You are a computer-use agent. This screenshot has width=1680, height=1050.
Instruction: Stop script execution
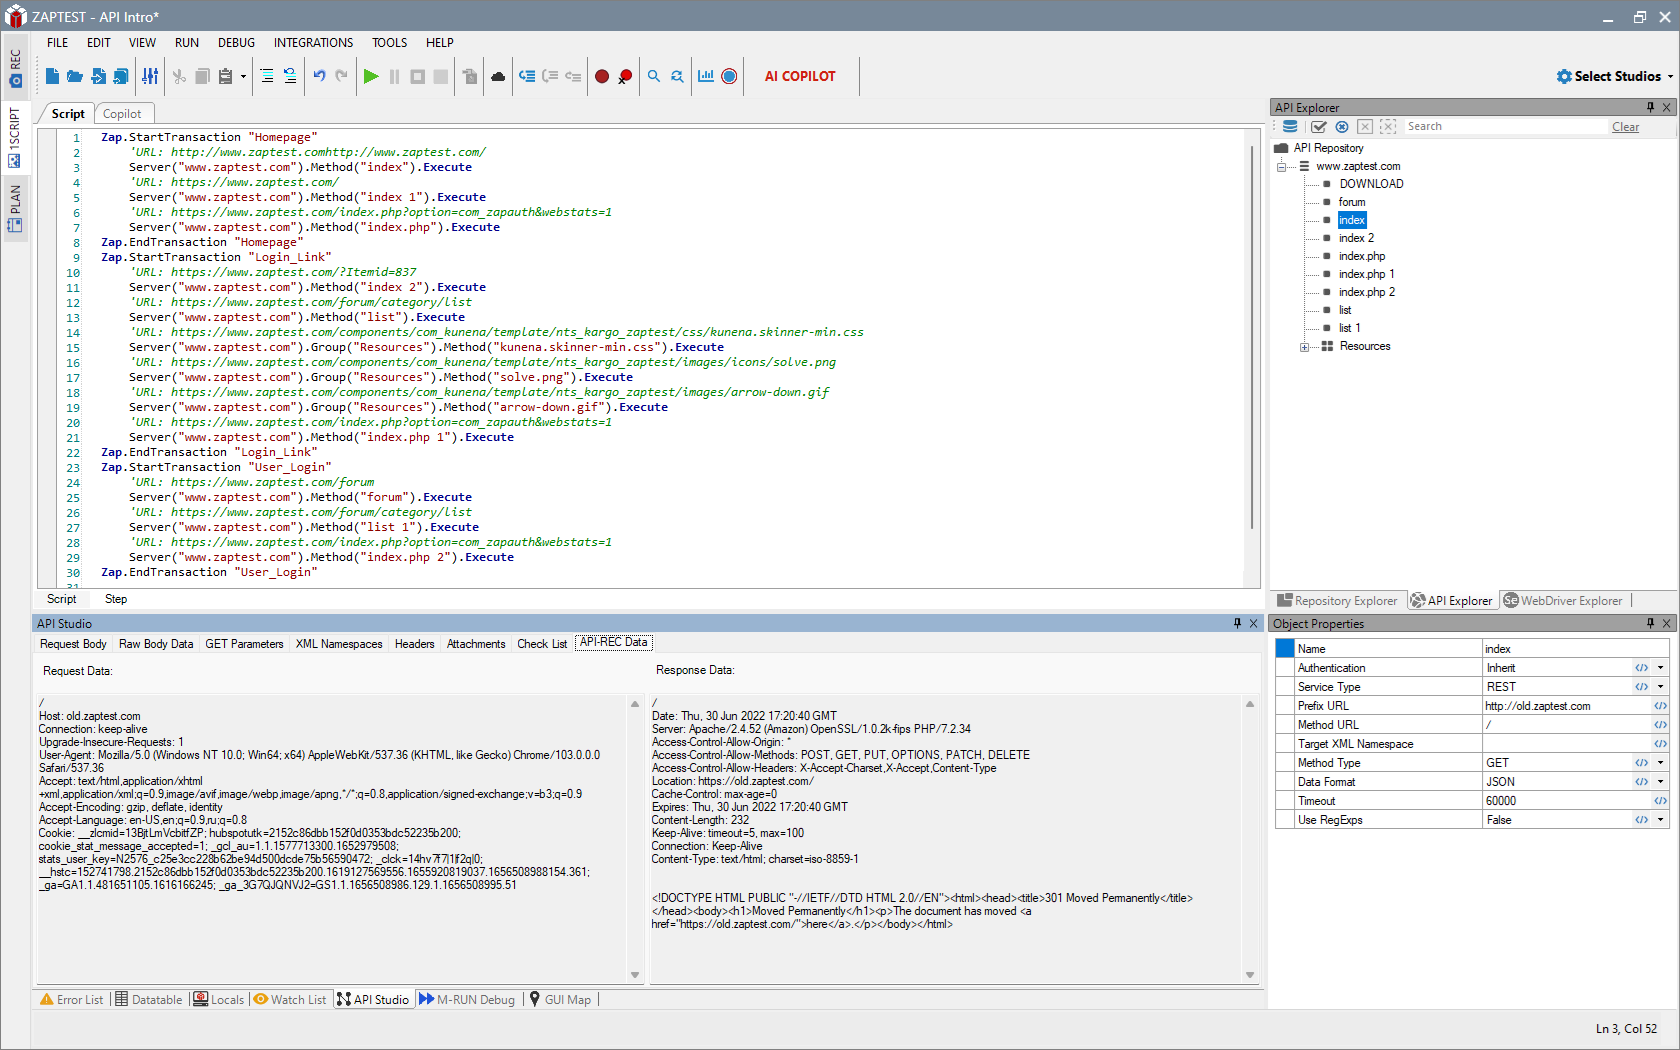point(418,76)
